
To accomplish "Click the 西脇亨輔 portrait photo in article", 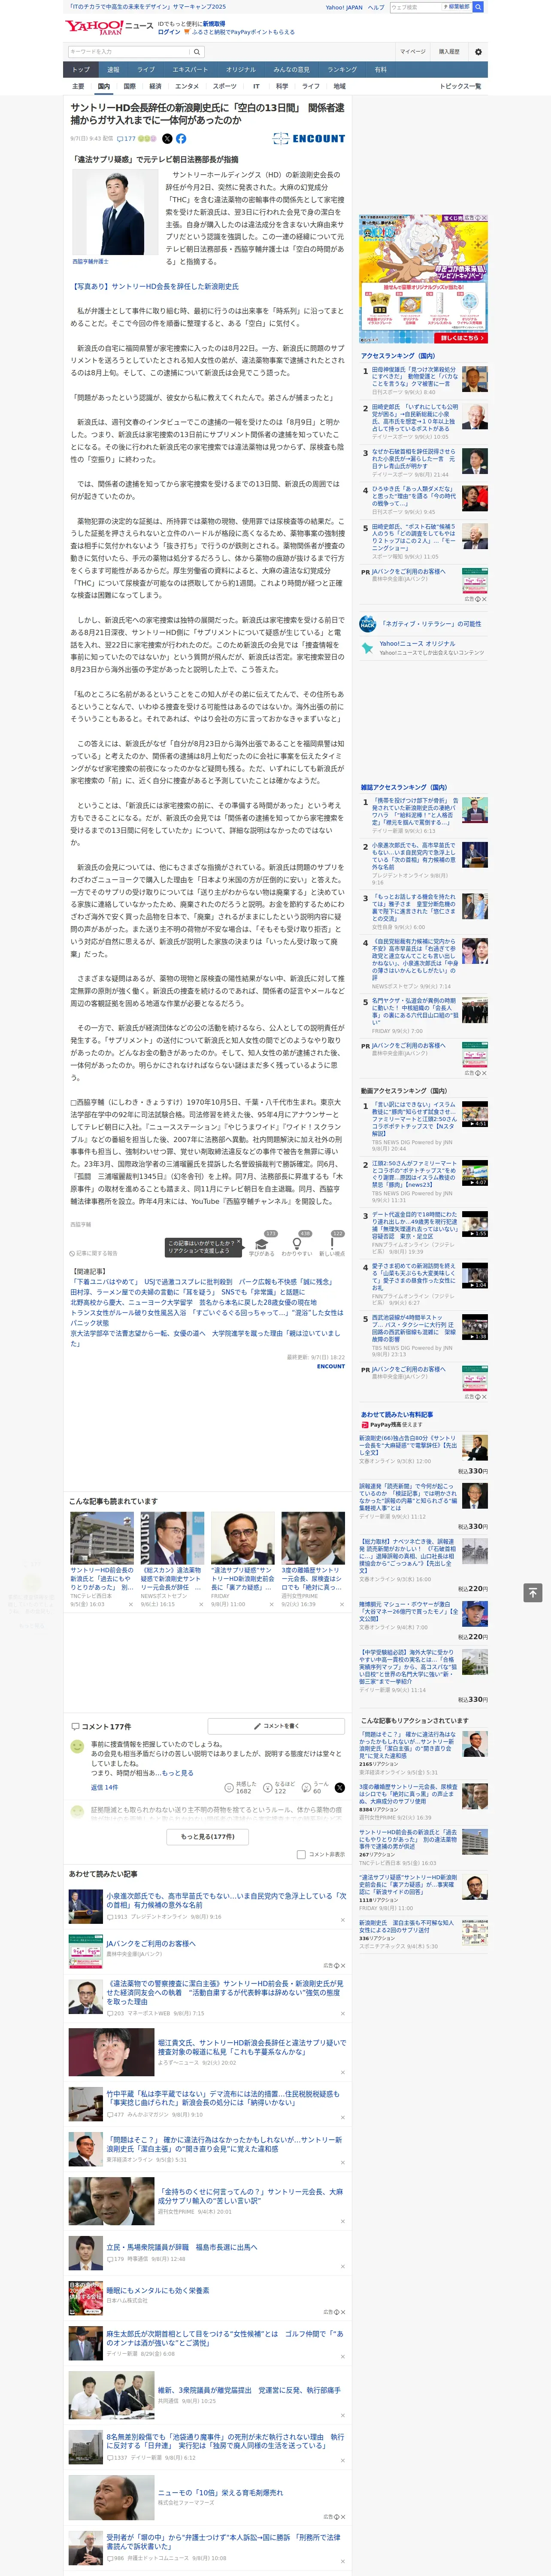I will [114, 213].
